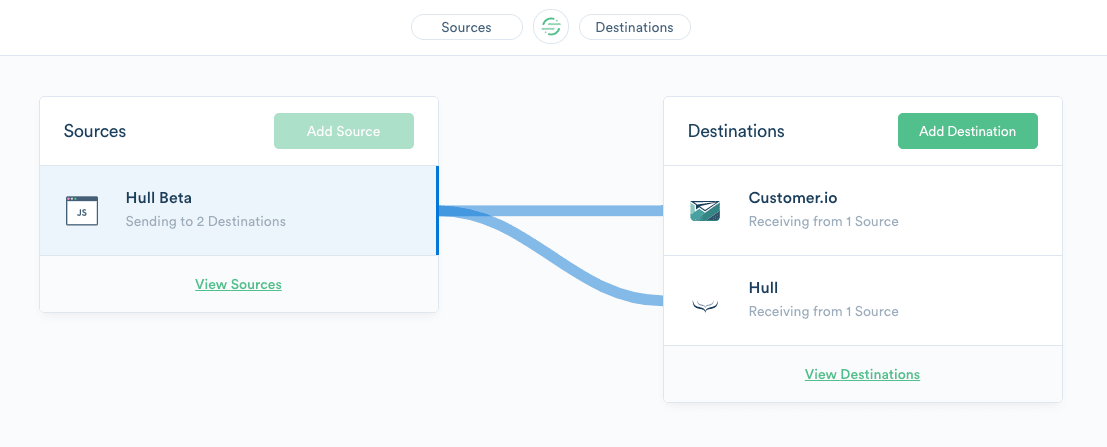Click the Add Destination button

click(968, 131)
